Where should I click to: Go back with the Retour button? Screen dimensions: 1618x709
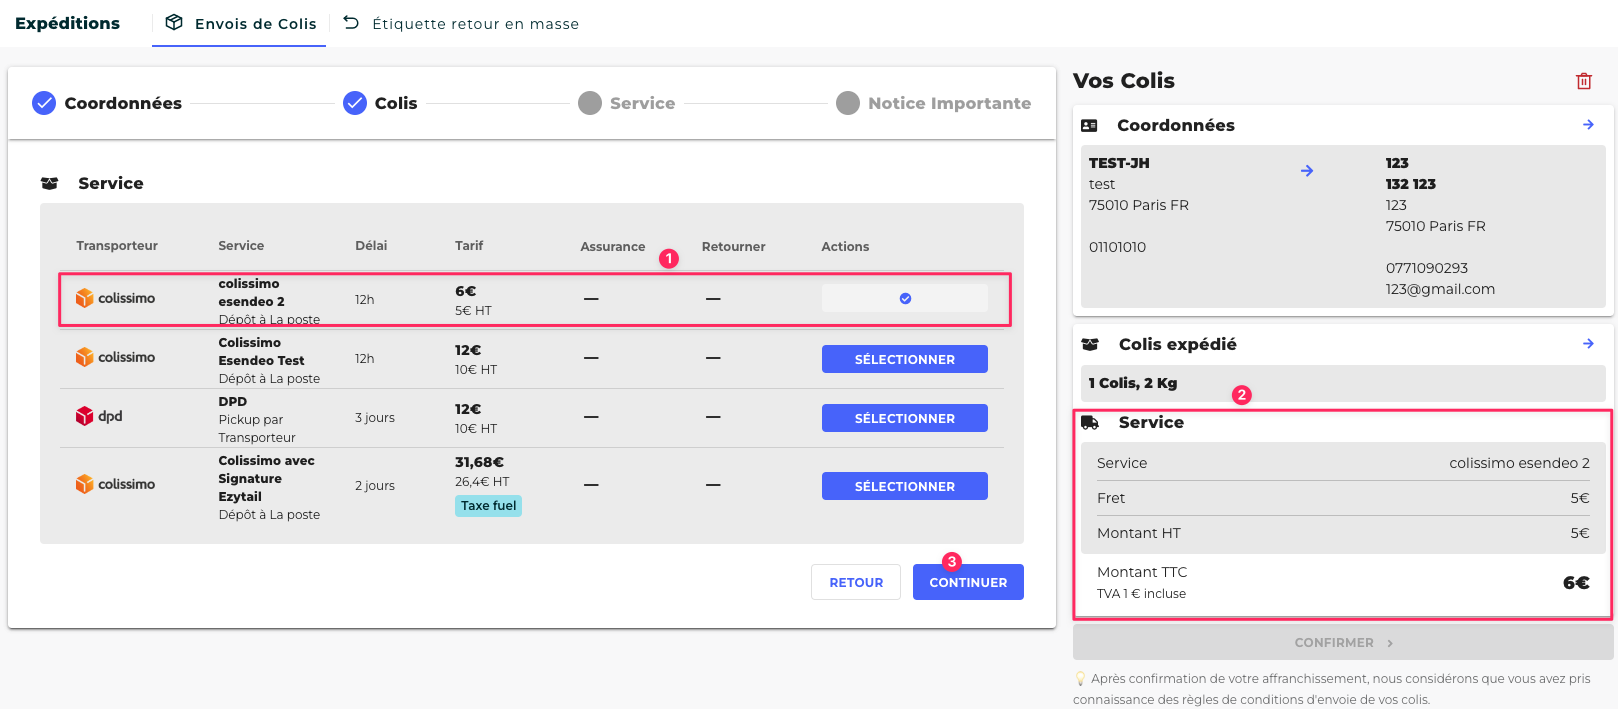tap(856, 582)
